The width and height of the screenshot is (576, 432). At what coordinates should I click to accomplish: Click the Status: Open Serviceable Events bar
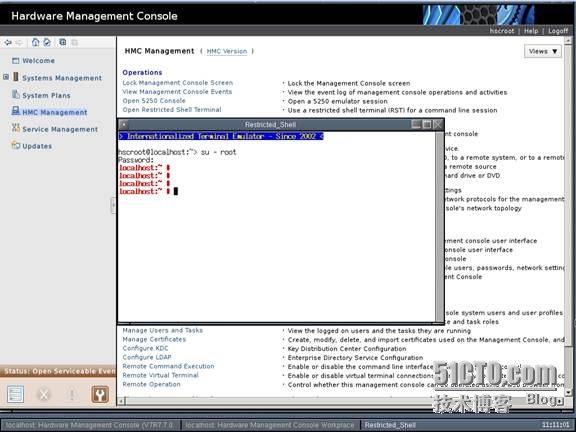58,371
